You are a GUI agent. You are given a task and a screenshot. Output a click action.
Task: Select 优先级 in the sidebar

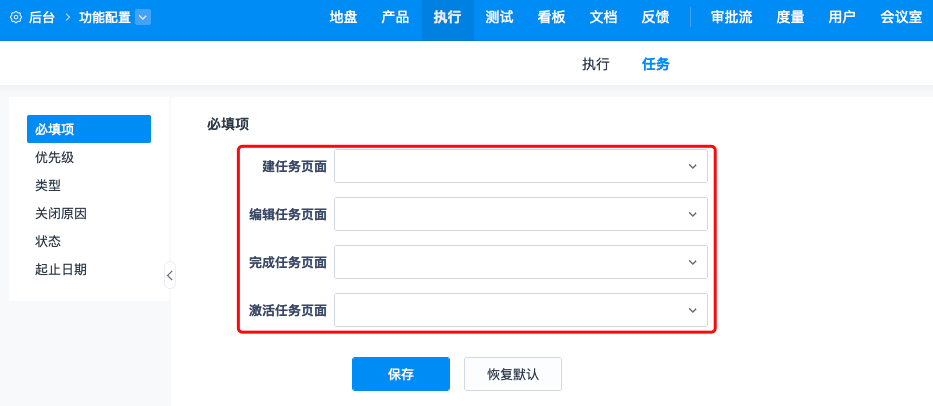point(55,157)
